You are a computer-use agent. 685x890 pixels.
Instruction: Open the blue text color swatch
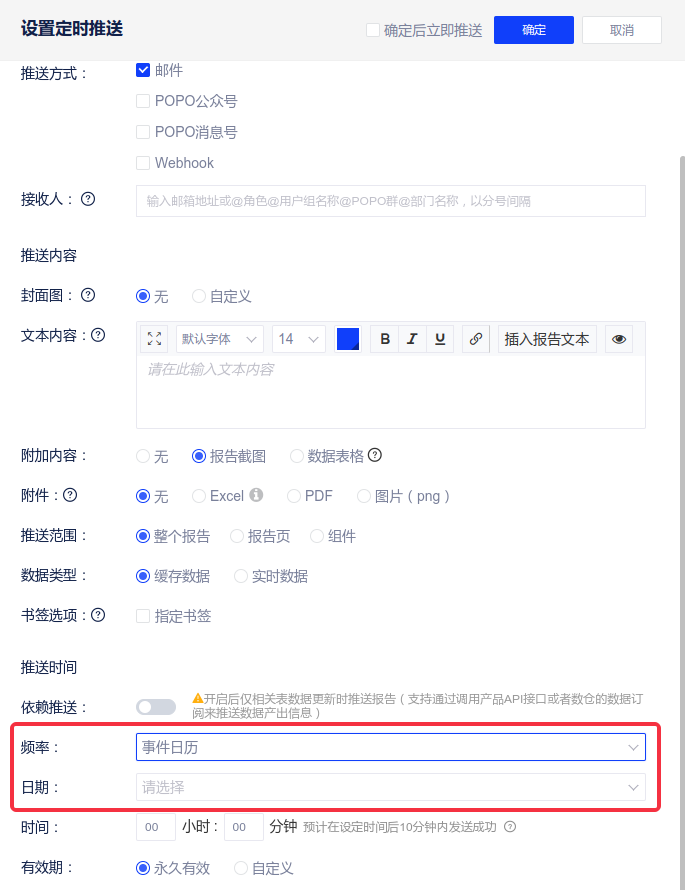[348, 339]
